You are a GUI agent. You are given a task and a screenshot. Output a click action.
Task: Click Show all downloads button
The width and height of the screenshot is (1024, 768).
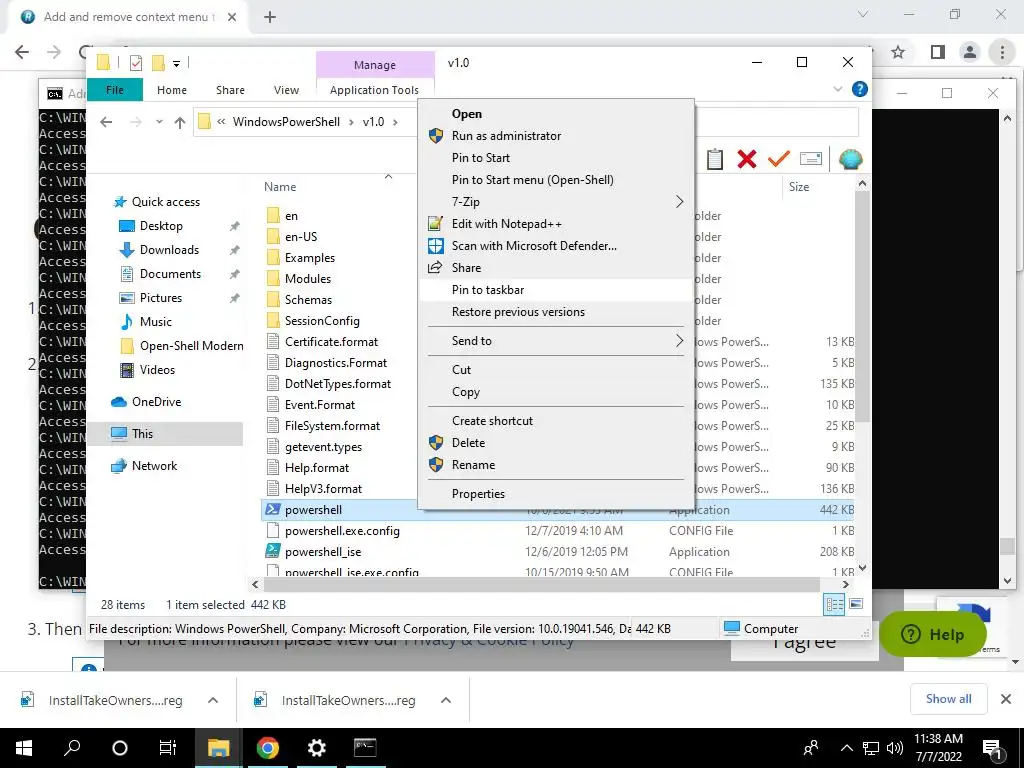(948, 699)
